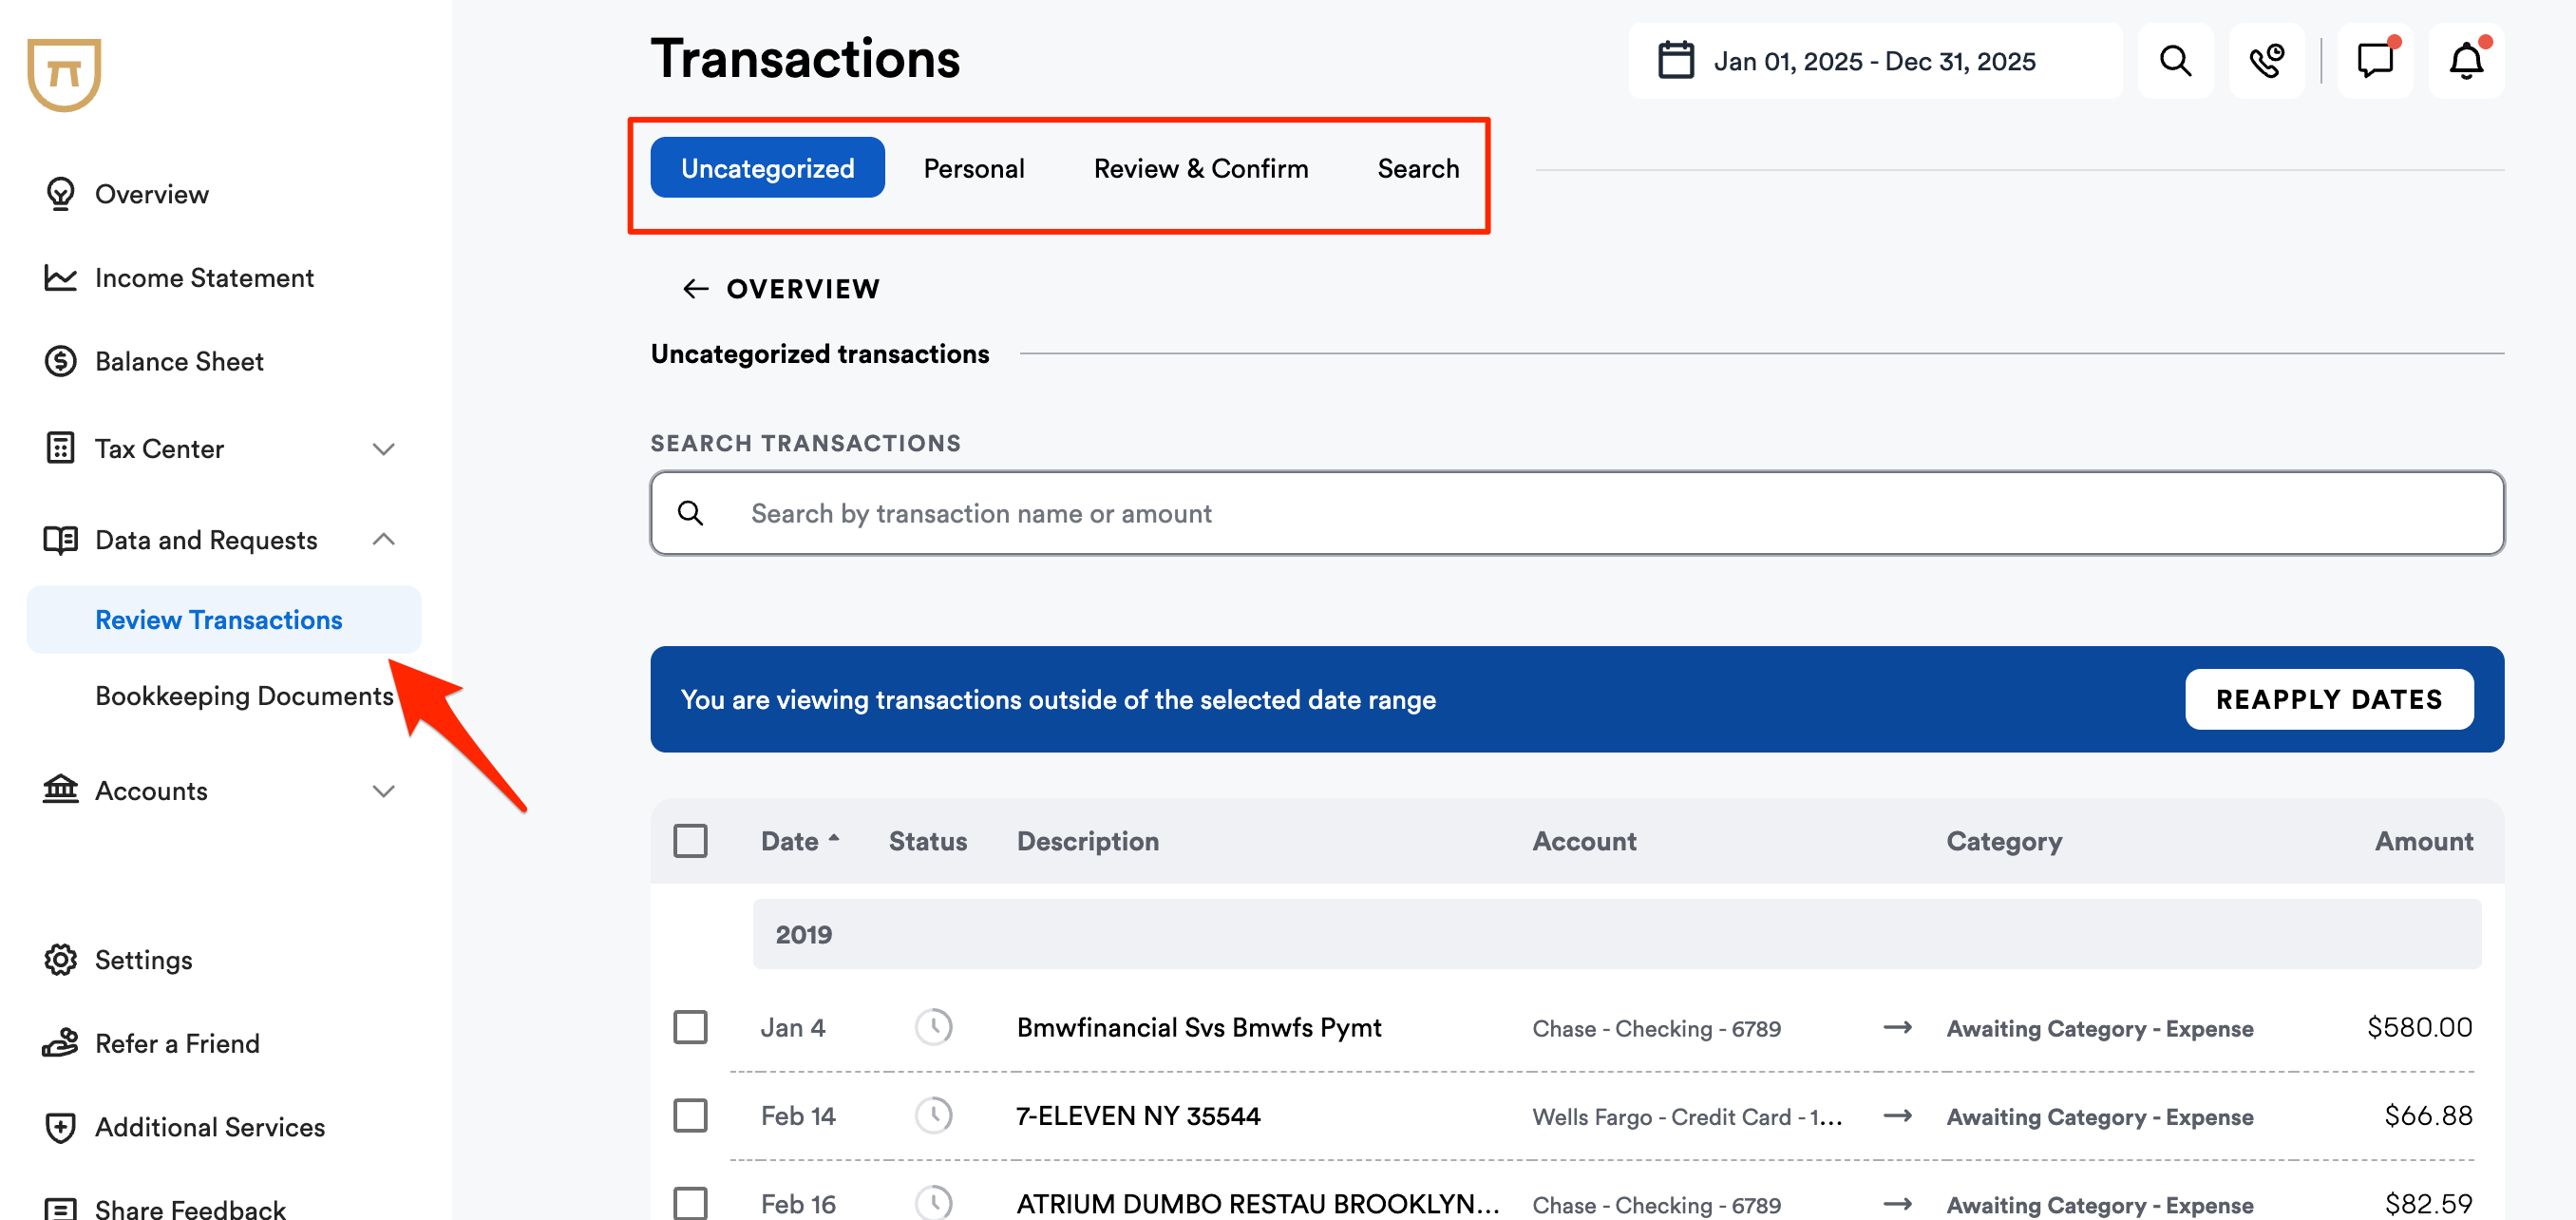Open the phone call support icon
The image size is (2576, 1220).
(2266, 61)
